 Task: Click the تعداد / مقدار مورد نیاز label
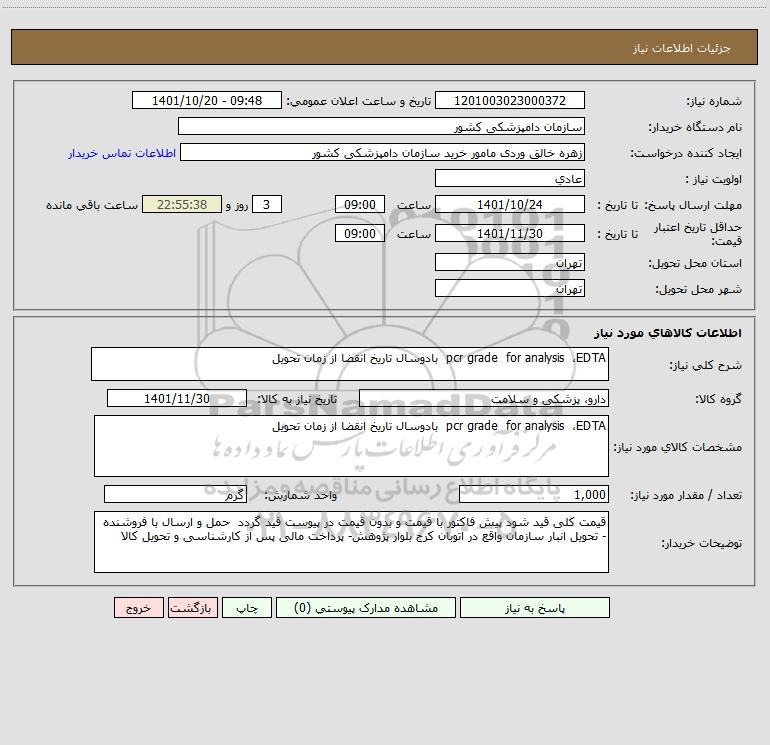tap(686, 496)
